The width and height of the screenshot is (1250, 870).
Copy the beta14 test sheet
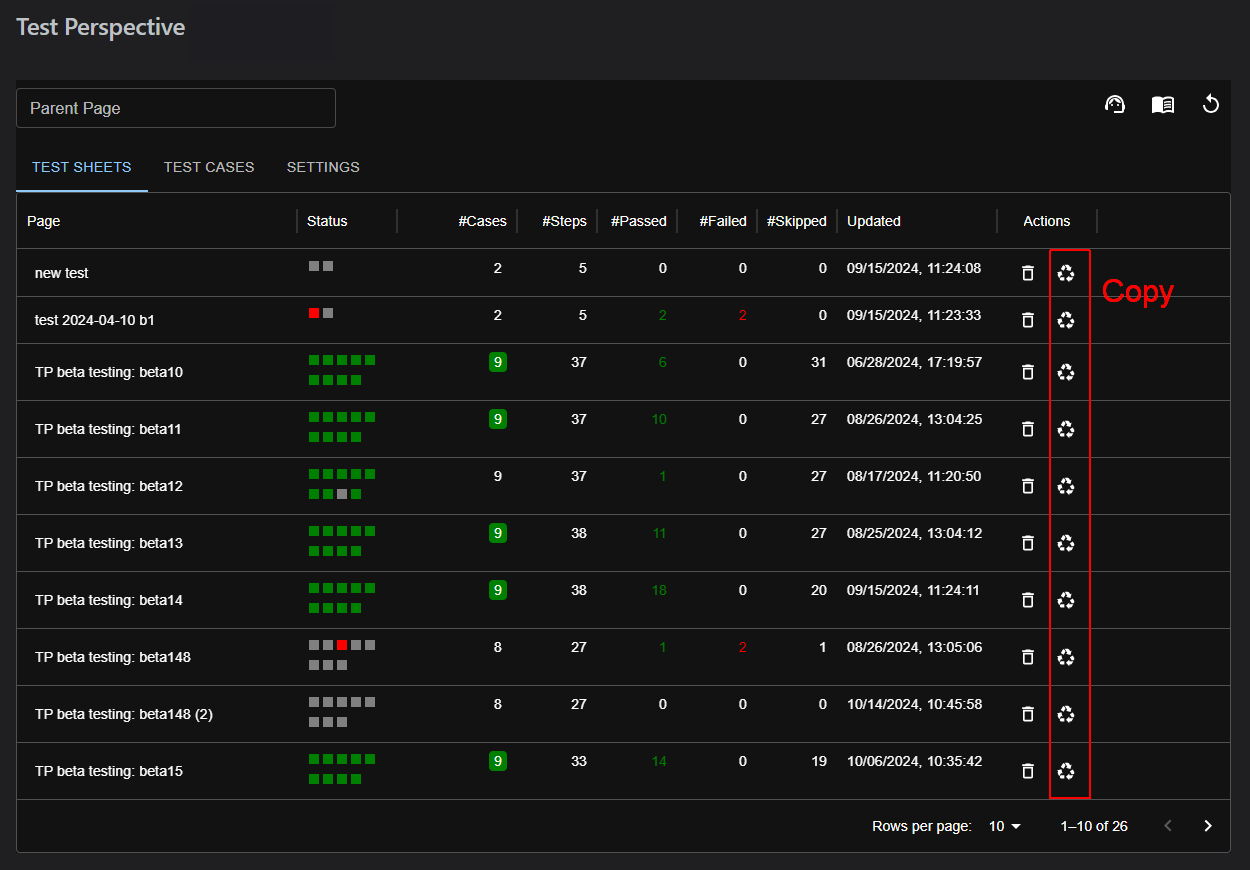tap(1066, 600)
